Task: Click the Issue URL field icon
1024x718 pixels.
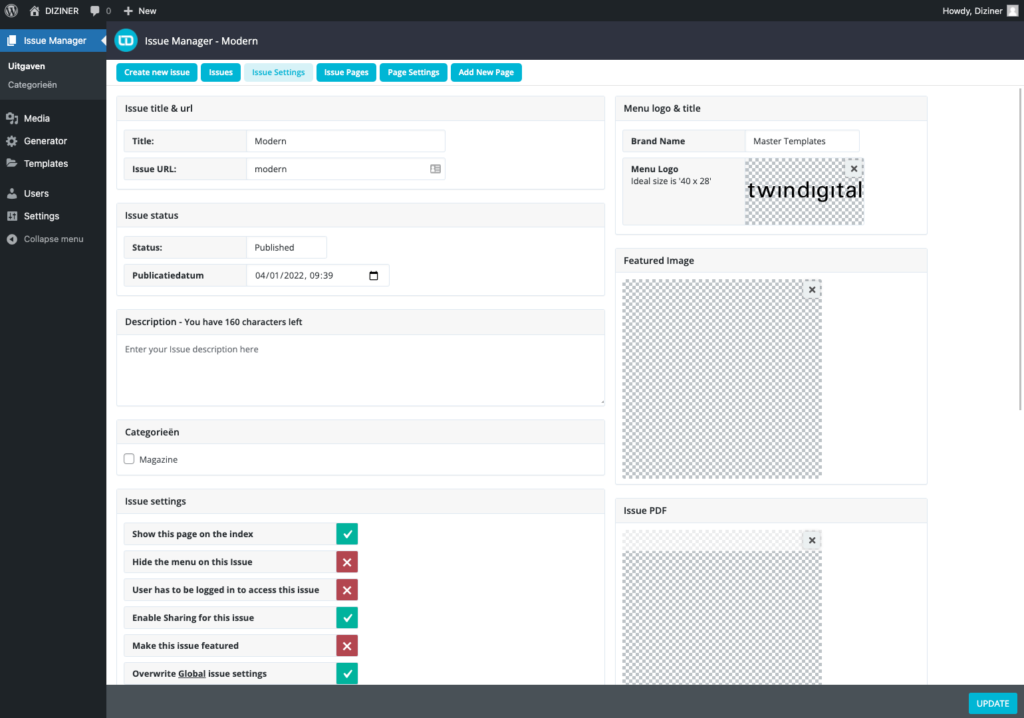Action: (435, 170)
